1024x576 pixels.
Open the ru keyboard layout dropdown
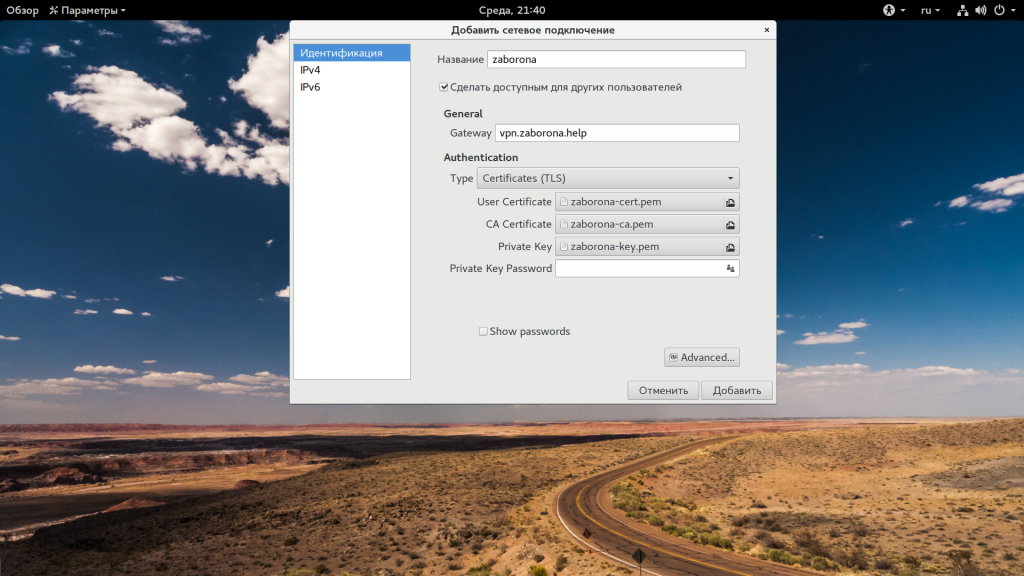pyautogui.click(x=930, y=10)
